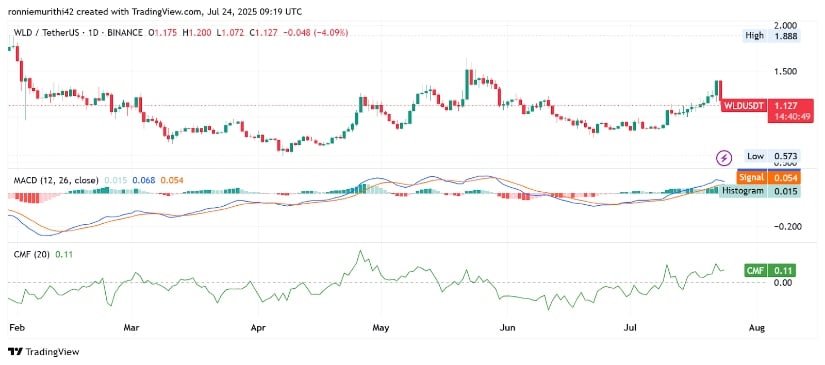Click the Aug label on time axis
This screenshot has width=825, height=365.
pyautogui.click(x=756, y=328)
